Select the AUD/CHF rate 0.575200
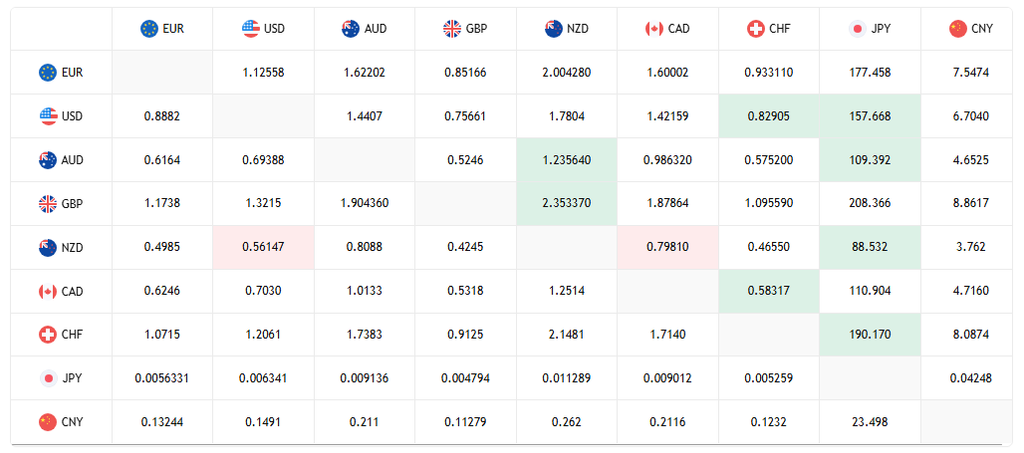Image resolution: width=1024 pixels, height=453 pixels. (x=769, y=160)
